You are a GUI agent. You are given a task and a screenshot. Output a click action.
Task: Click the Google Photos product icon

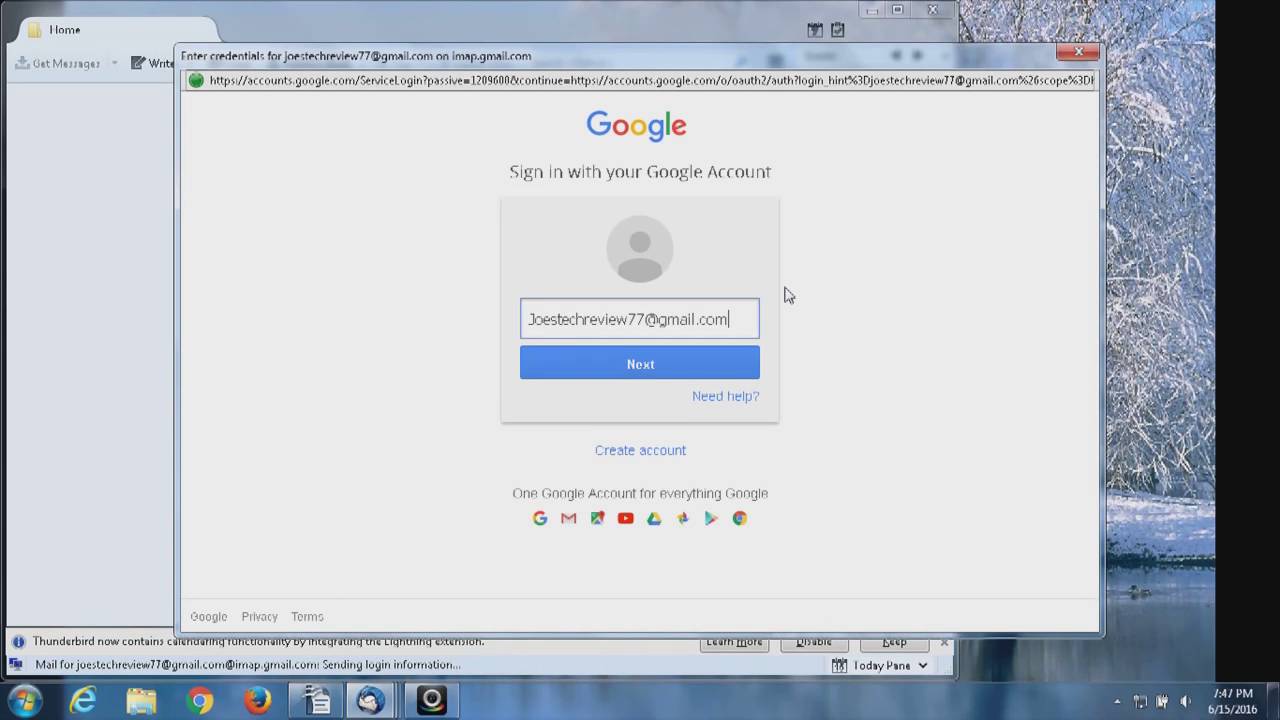[683, 518]
